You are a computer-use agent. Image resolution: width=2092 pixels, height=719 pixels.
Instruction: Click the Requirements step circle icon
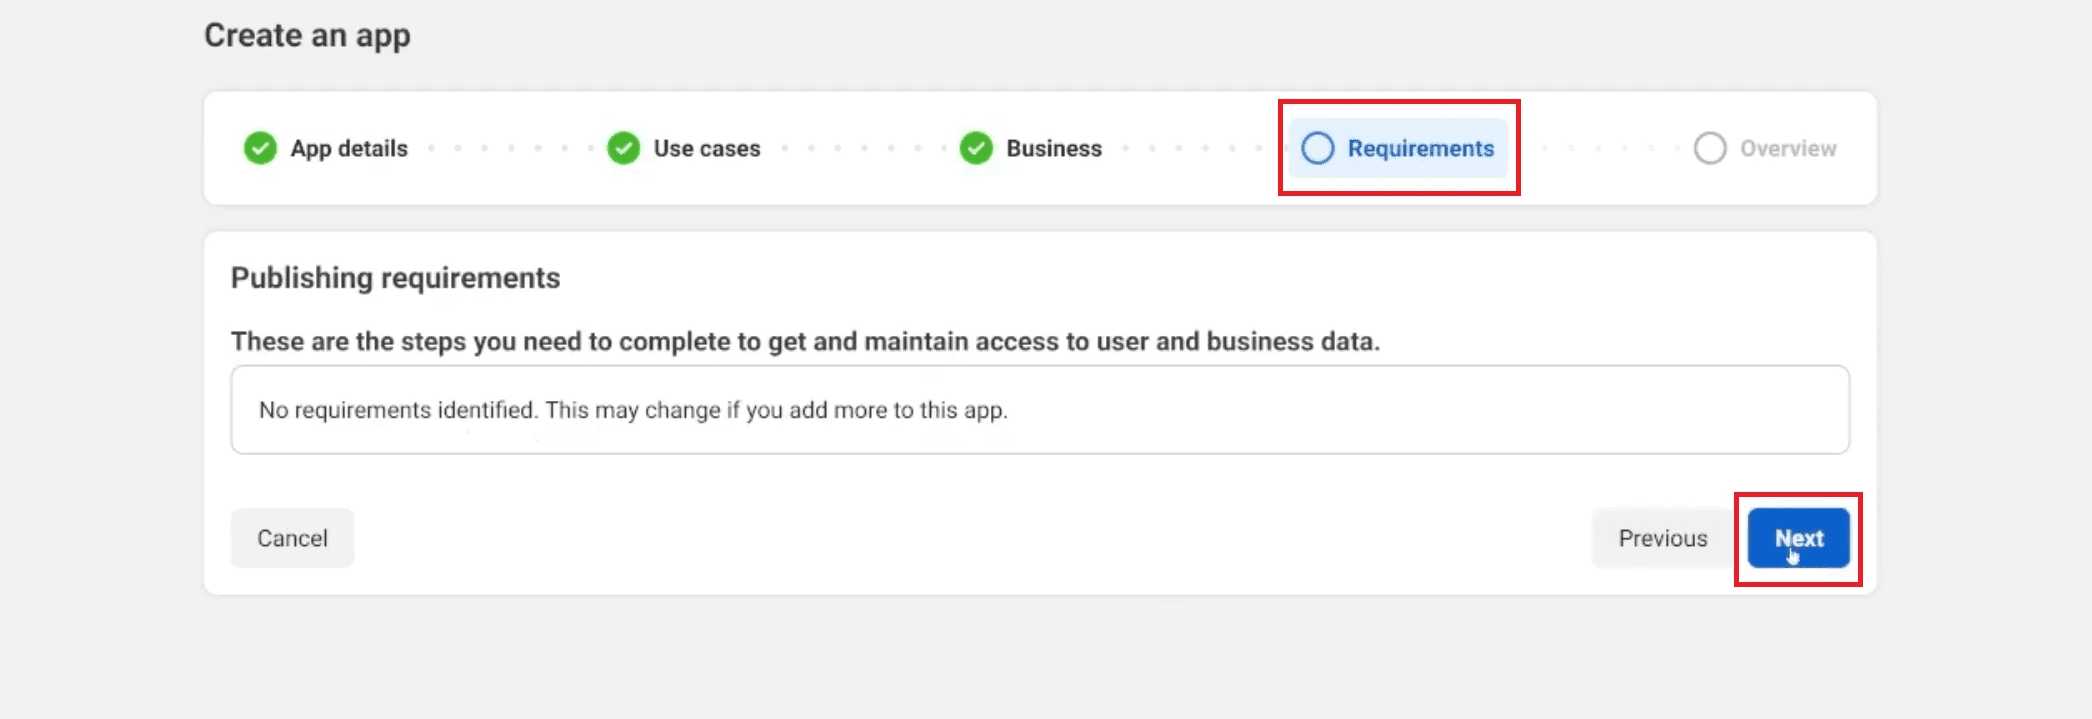click(x=1317, y=148)
